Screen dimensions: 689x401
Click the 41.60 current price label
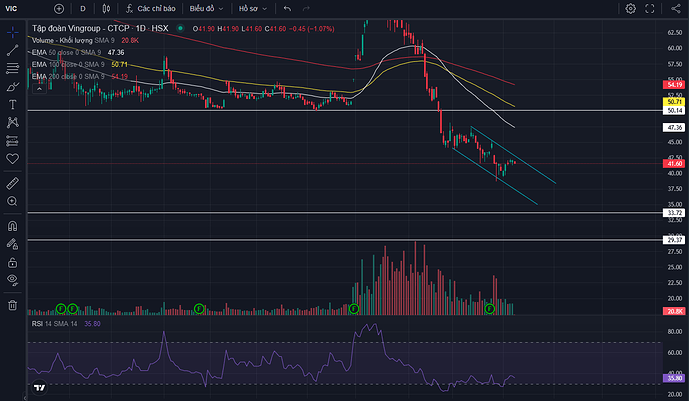pos(674,163)
